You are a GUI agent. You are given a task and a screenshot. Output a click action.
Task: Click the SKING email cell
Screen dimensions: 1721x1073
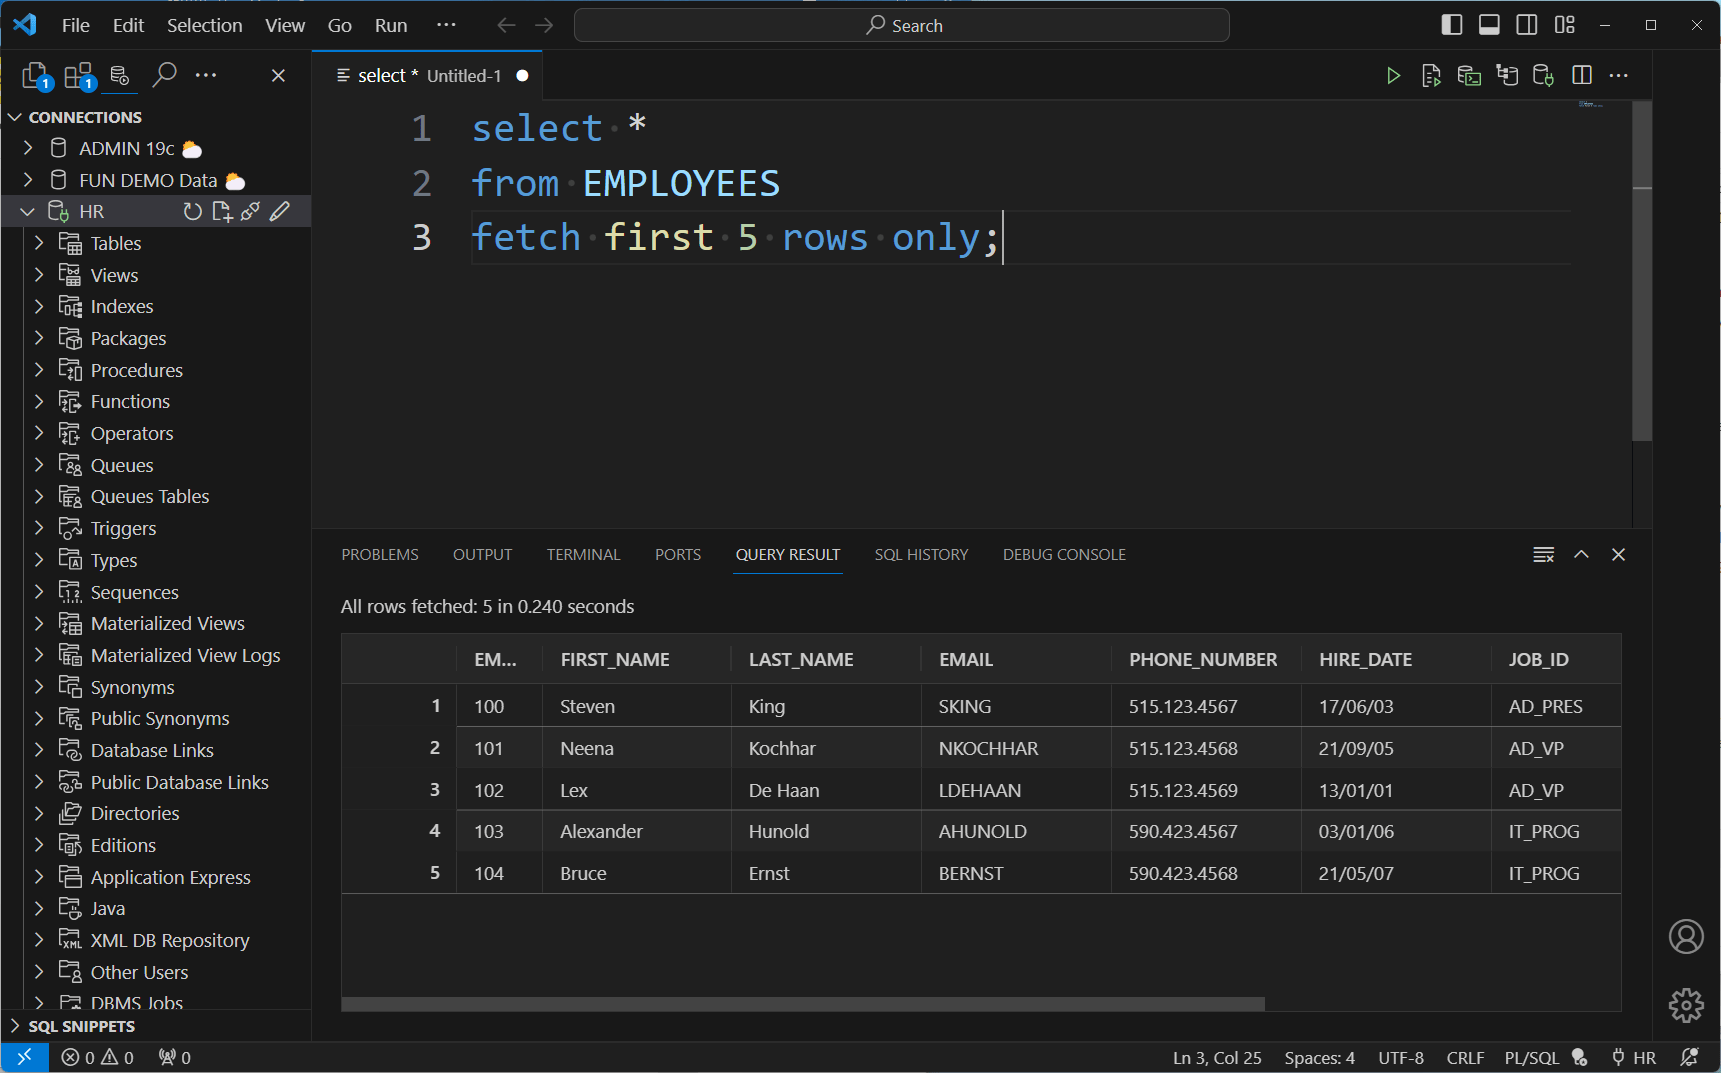1016,706
